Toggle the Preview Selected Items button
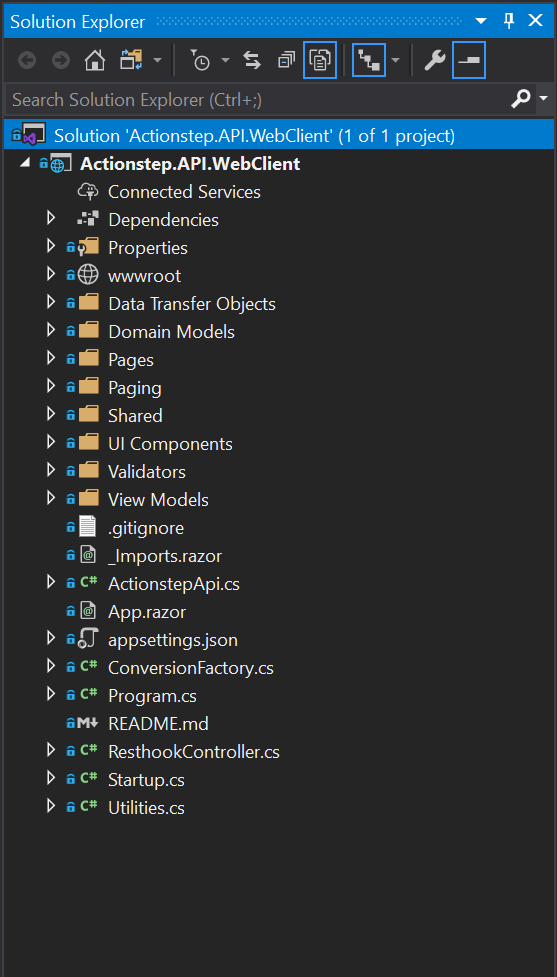 coord(469,60)
